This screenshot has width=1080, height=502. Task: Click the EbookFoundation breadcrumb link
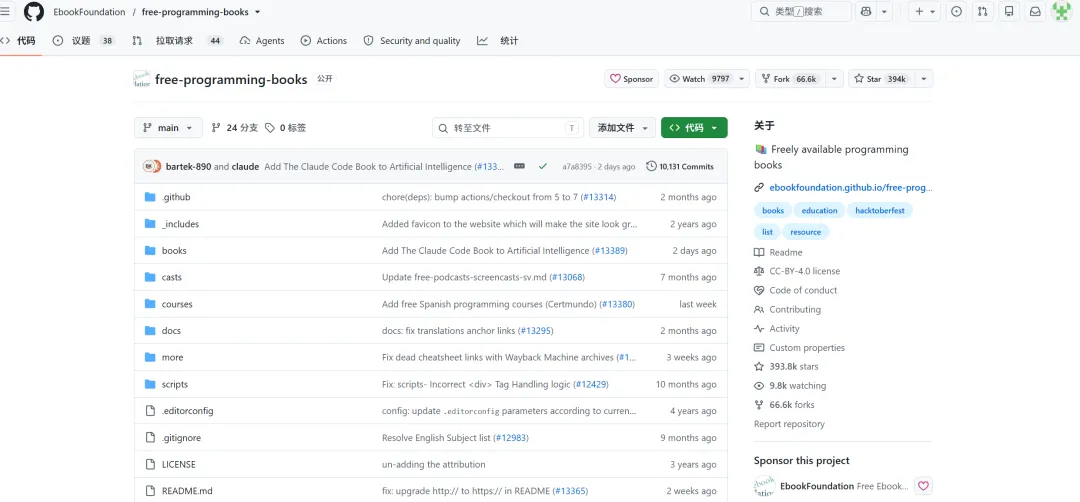point(90,12)
